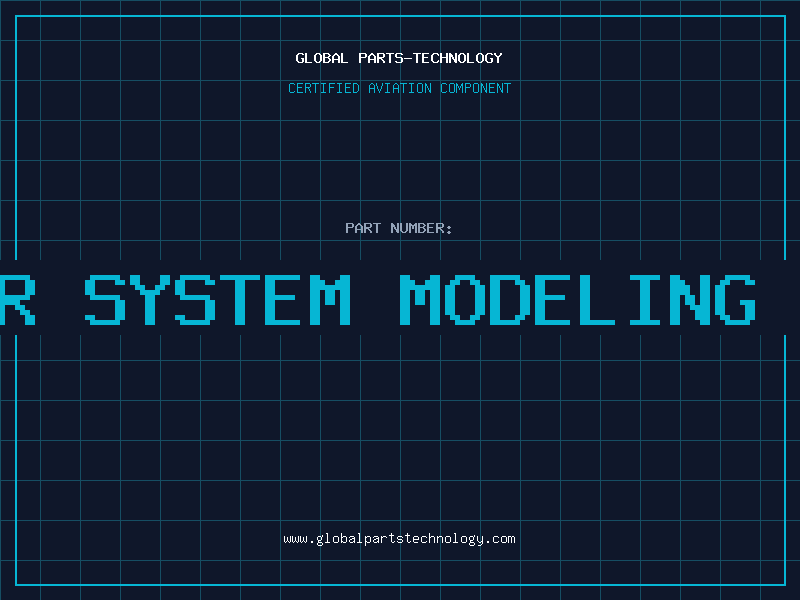Click the PART NUMBER: label
Screen dimensions: 800x600
tap(399, 228)
